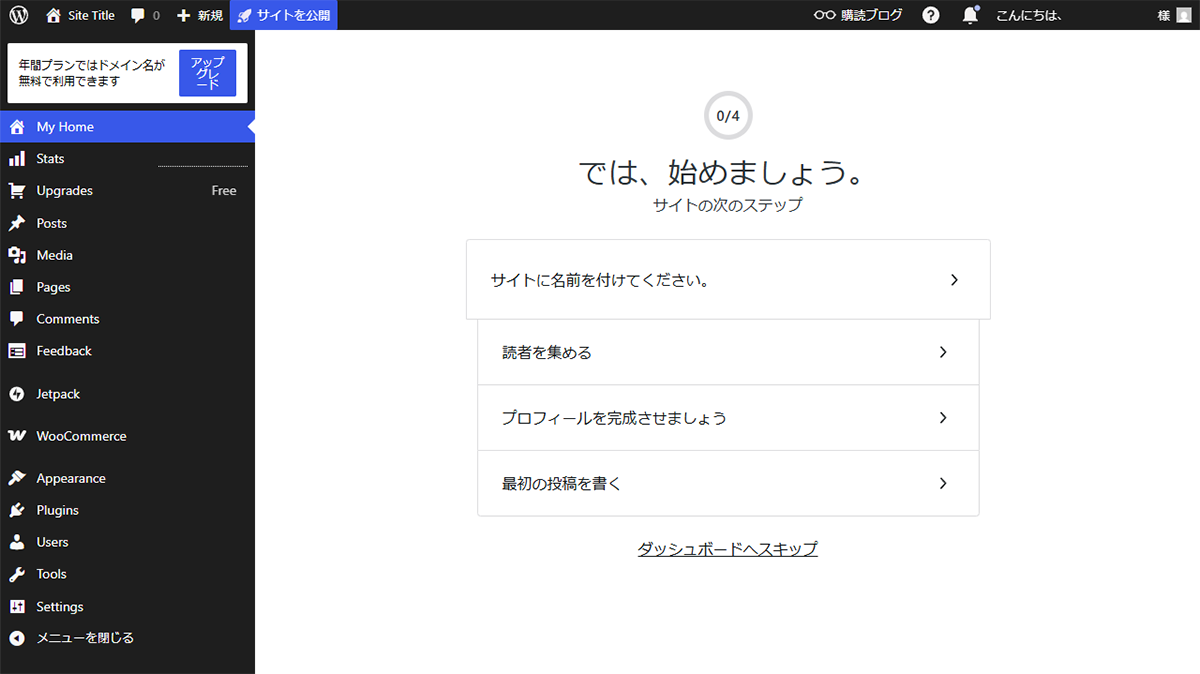
Task: Expand the 読者を集める chevron
Action: point(942,352)
